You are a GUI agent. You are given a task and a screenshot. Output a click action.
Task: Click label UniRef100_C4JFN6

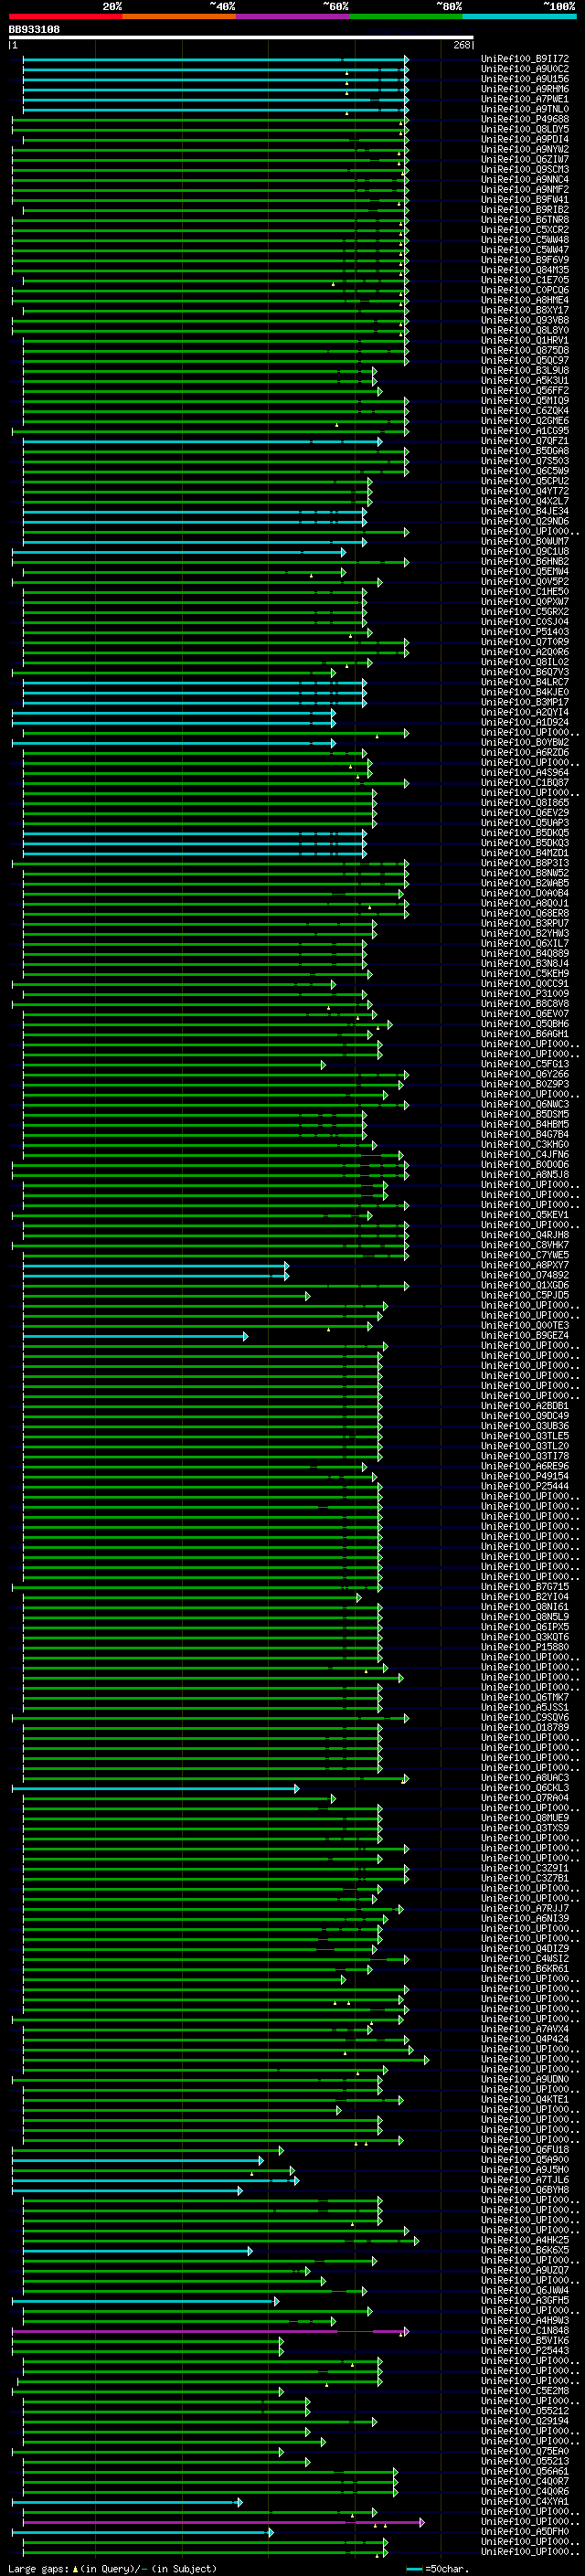(525, 1154)
